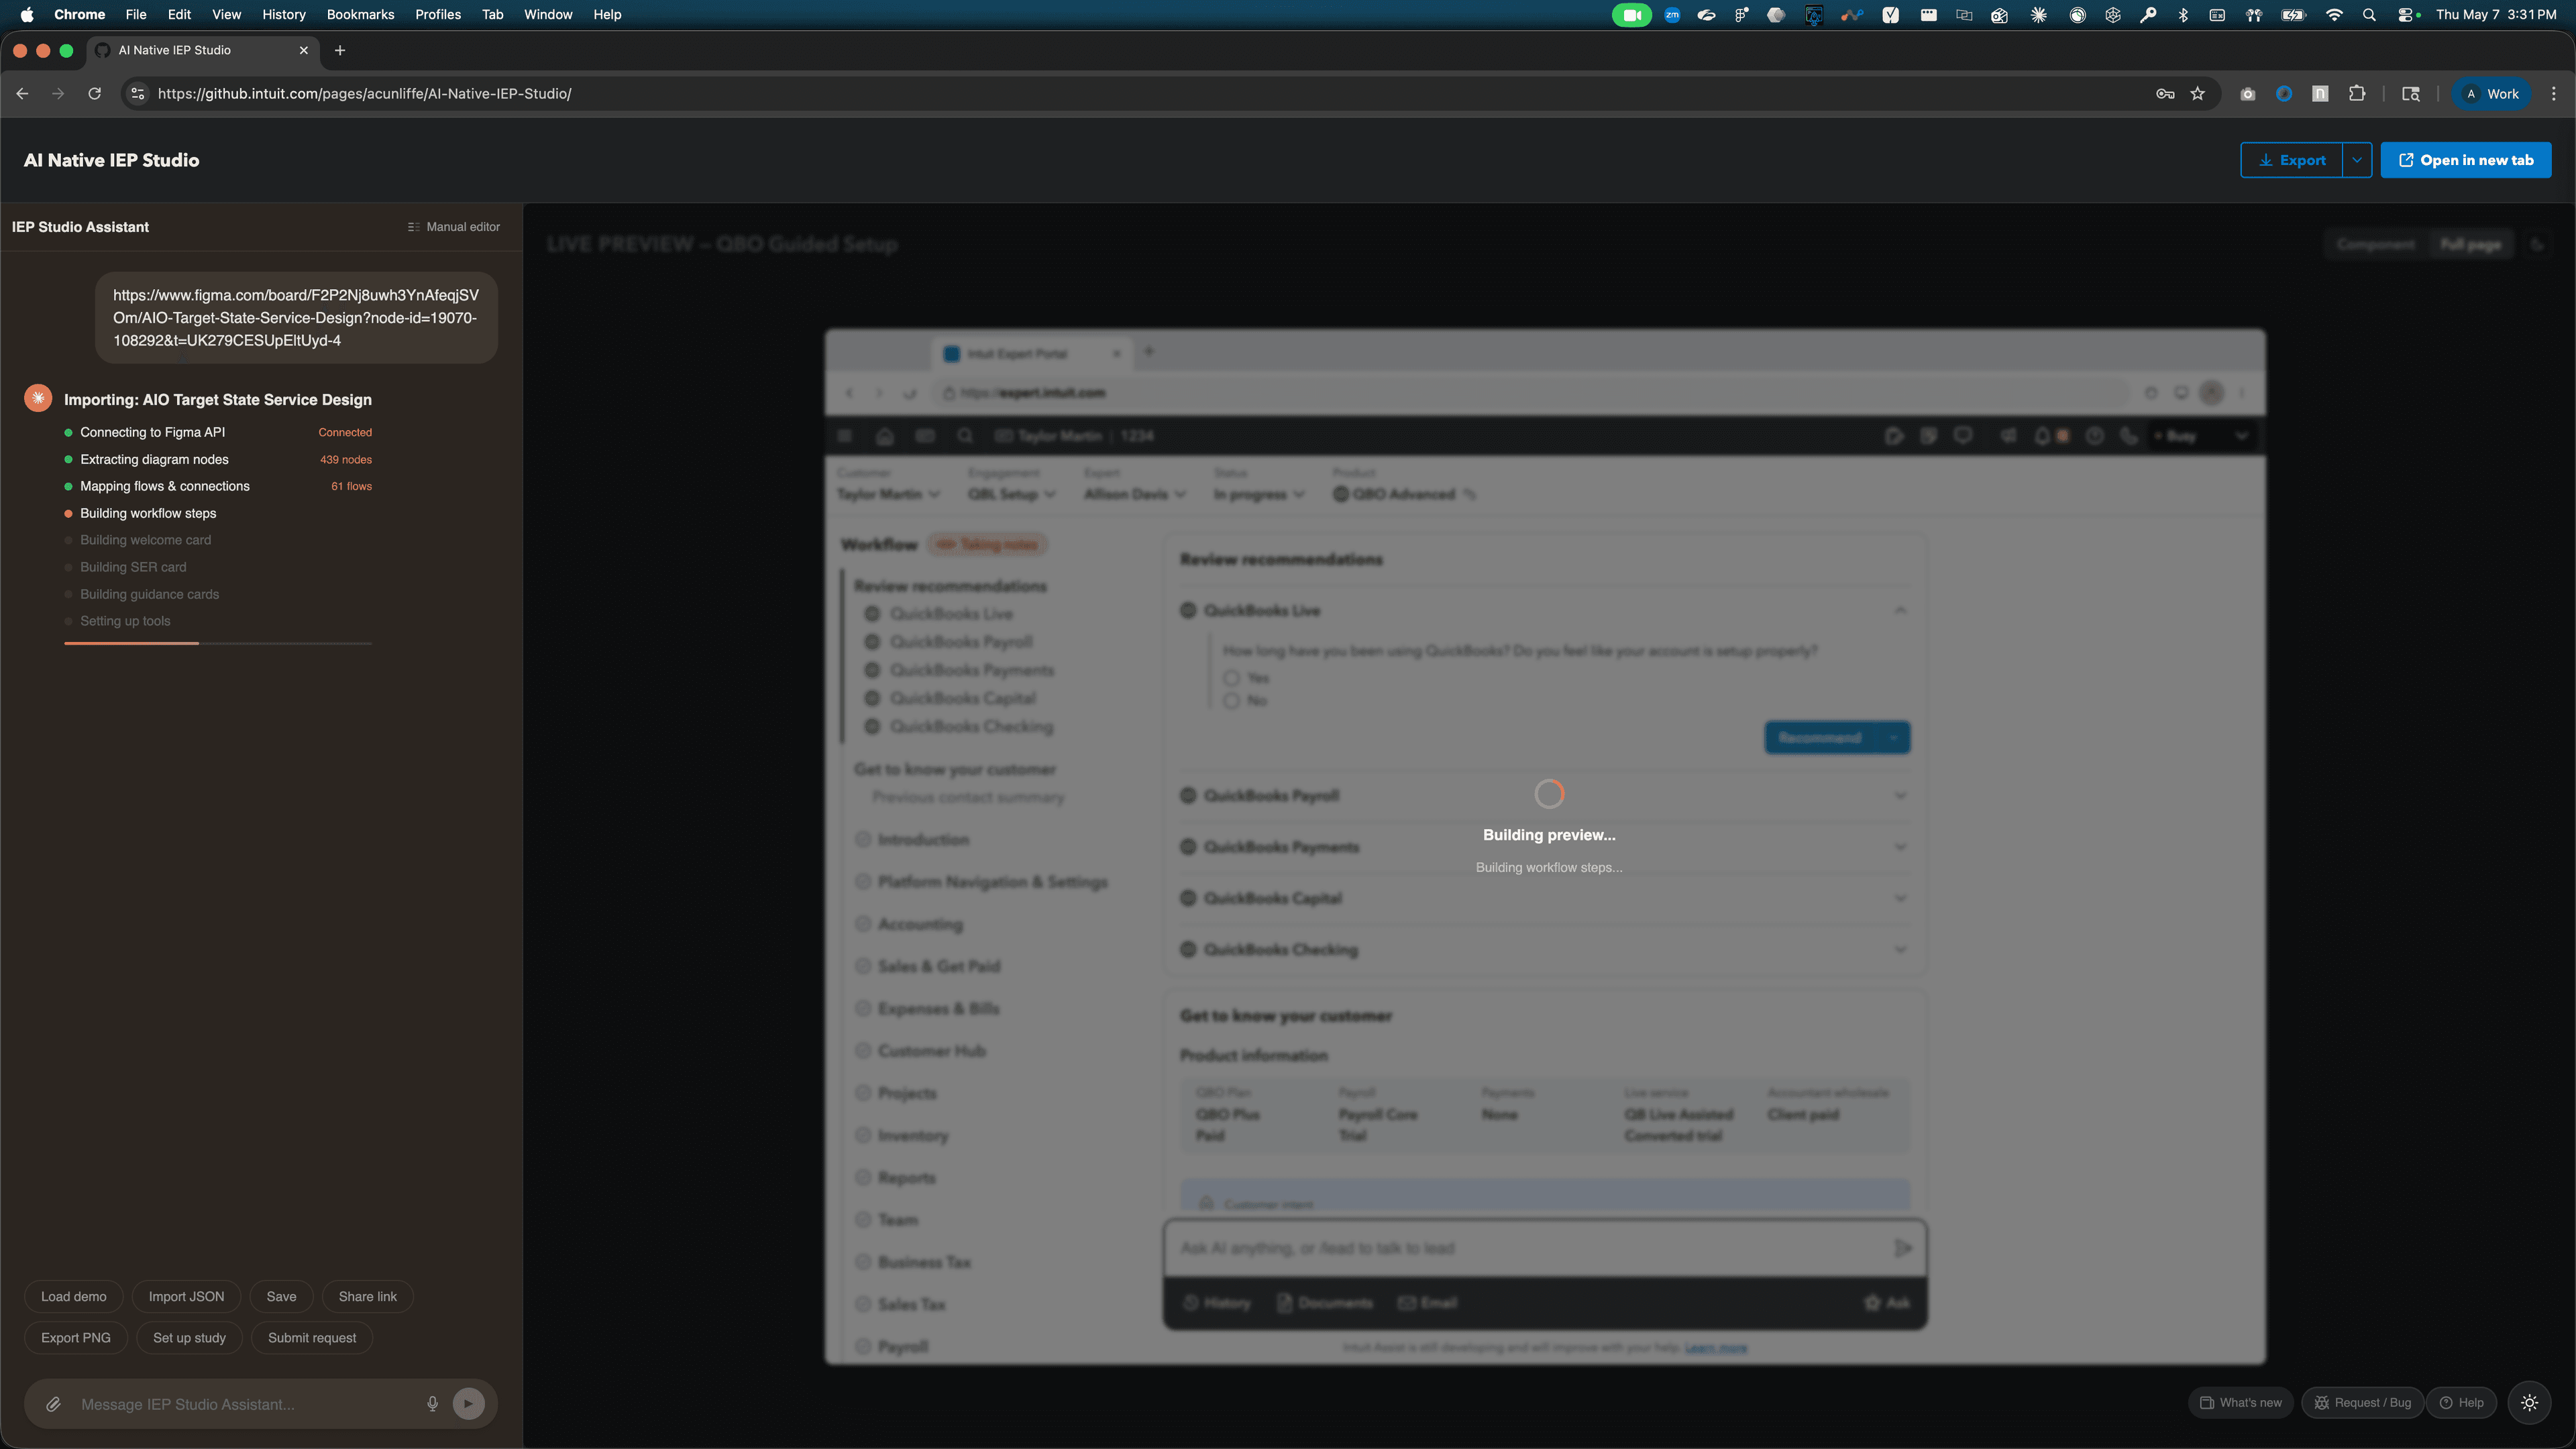The width and height of the screenshot is (2576, 1449).
Task: Open the Wi-Fi status icon in menu bar
Action: 2334,15
